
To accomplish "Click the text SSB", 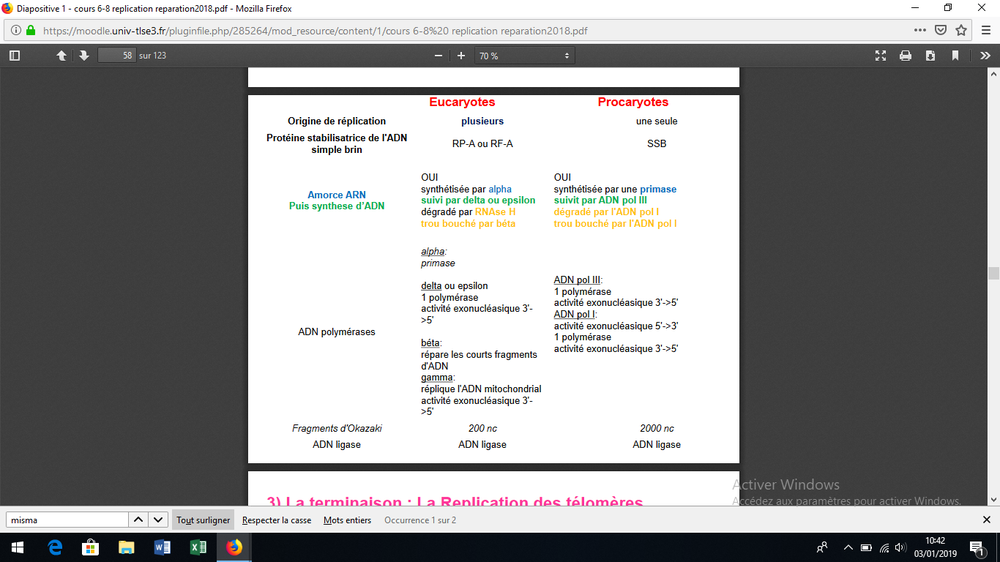I will 656,144.
